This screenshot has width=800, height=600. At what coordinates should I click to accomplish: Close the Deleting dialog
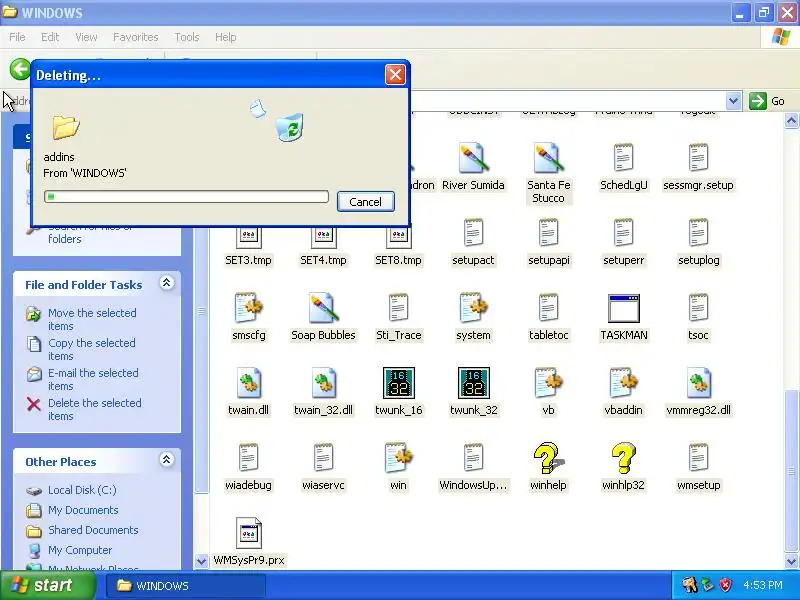tap(395, 75)
